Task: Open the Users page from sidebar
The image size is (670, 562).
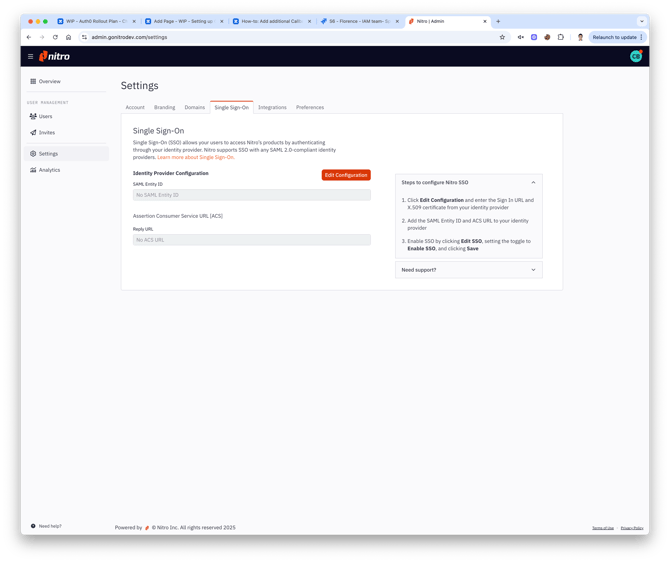Action: pyautogui.click(x=45, y=116)
